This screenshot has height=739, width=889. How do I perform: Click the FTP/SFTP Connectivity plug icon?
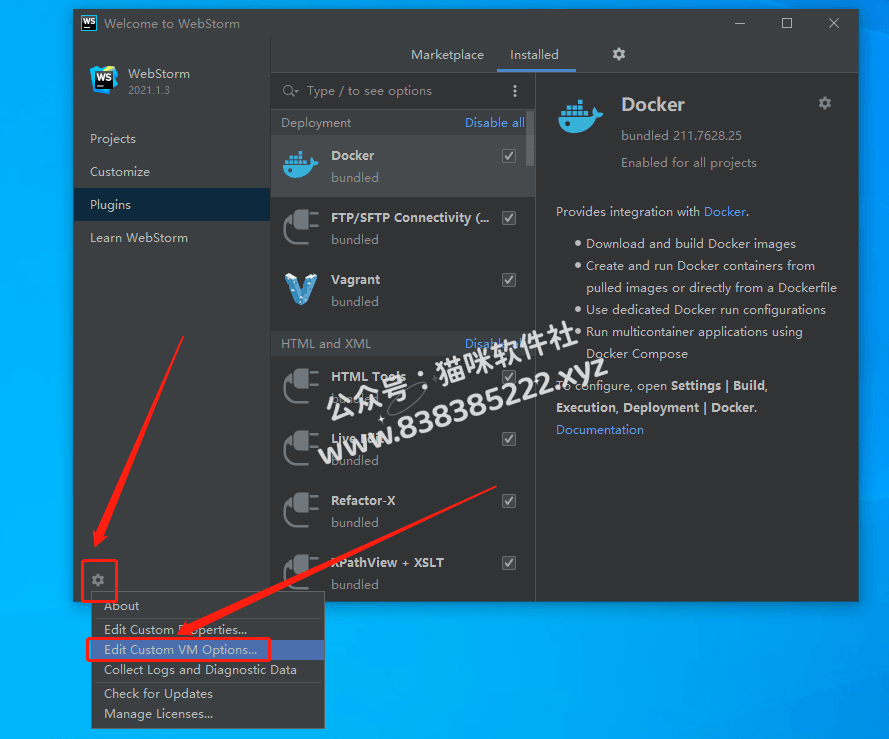click(x=300, y=227)
